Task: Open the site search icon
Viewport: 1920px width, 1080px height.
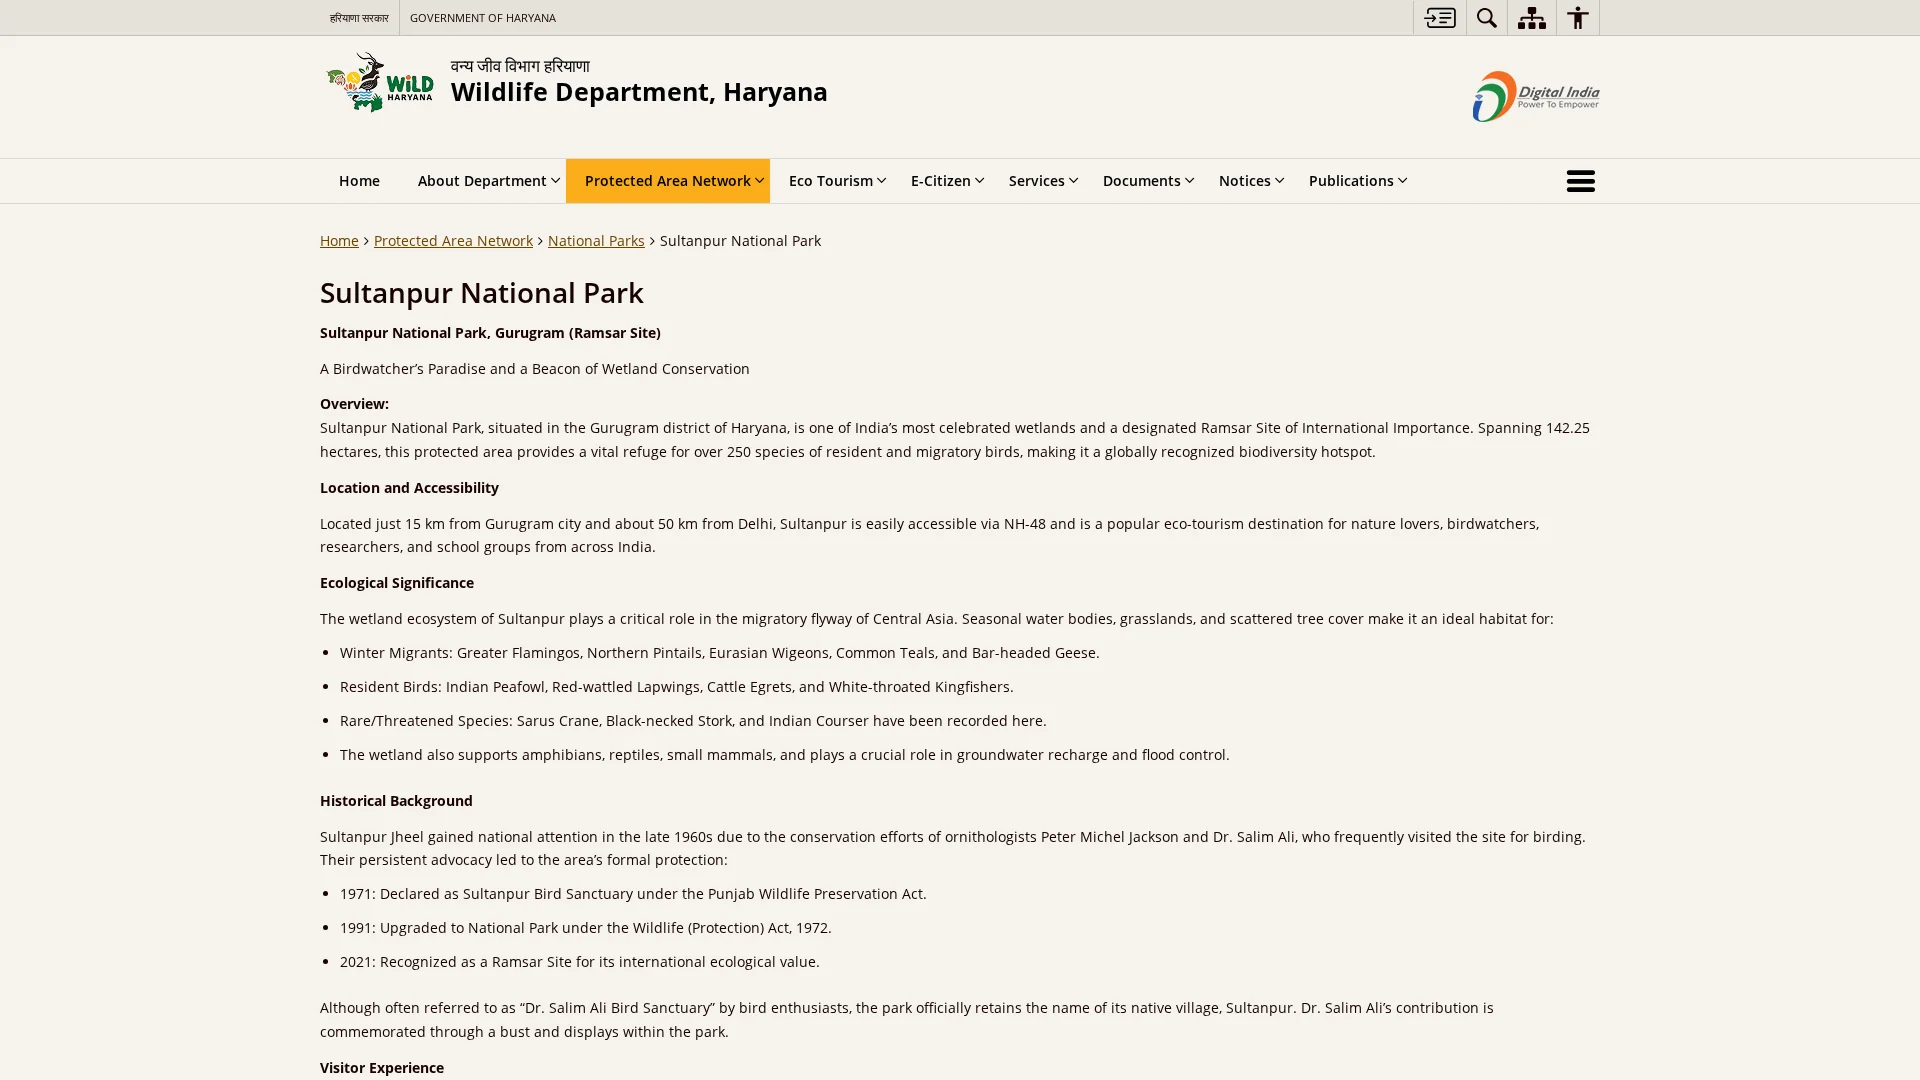Action: point(1486,17)
